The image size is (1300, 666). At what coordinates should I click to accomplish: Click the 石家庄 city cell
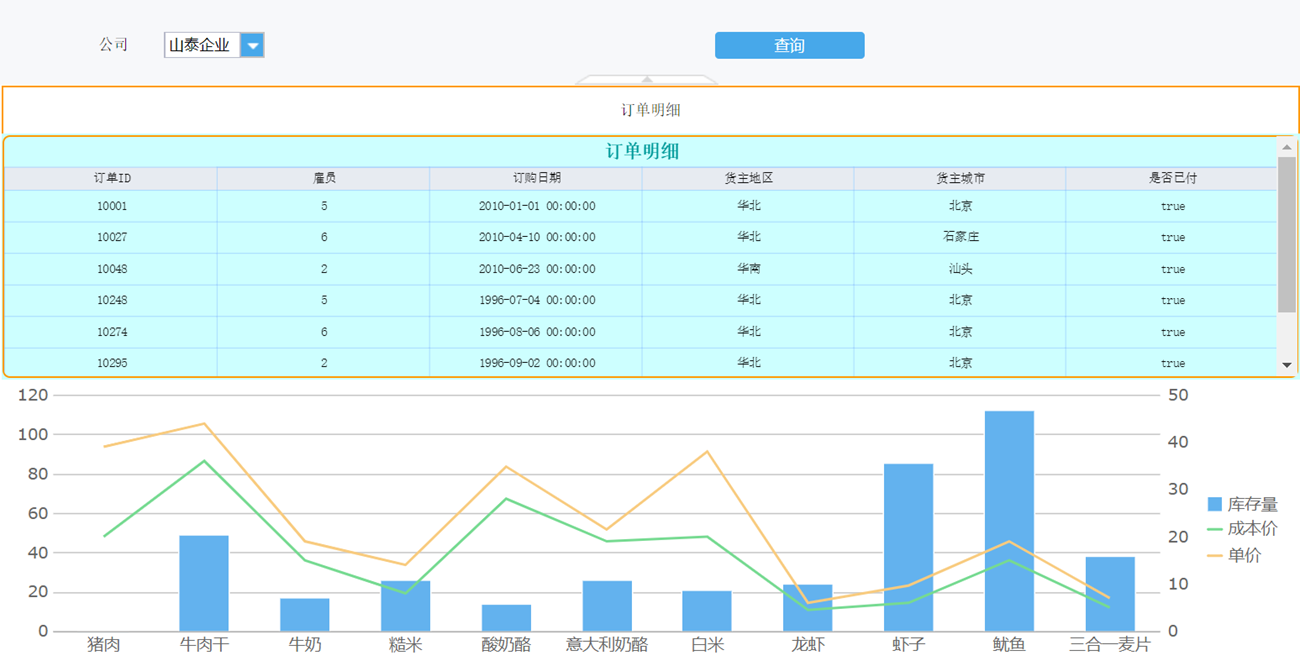[960, 238]
